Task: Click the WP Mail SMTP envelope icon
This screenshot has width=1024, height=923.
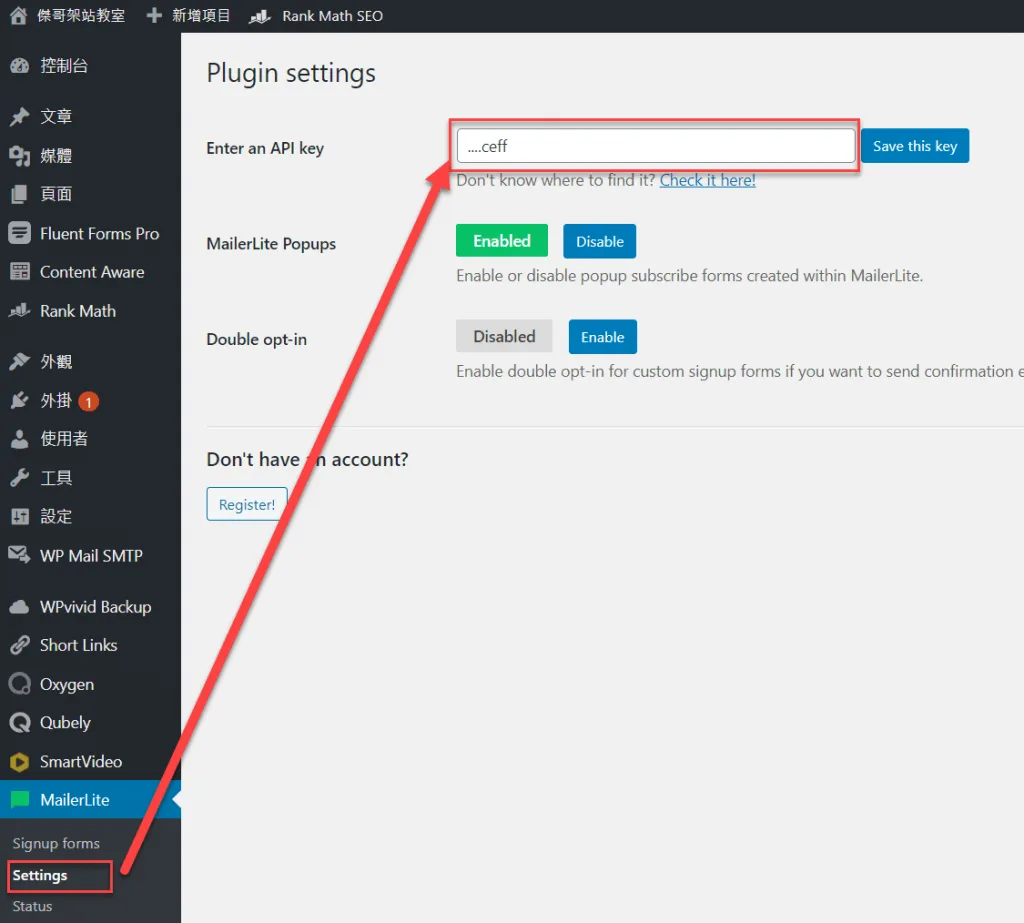Action: [x=19, y=555]
